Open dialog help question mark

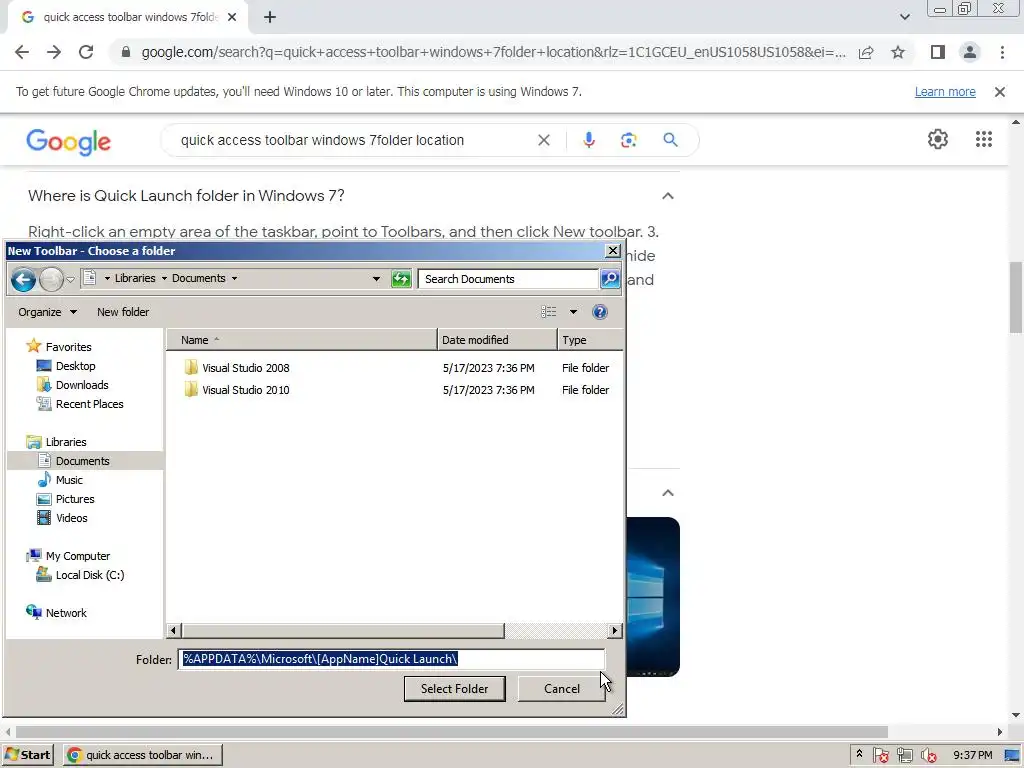pyautogui.click(x=600, y=312)
